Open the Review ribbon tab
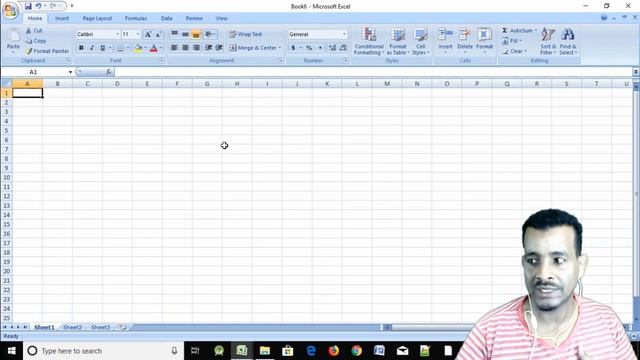The width and height of the screenshot is (640, 360). (x=194, y=18)
